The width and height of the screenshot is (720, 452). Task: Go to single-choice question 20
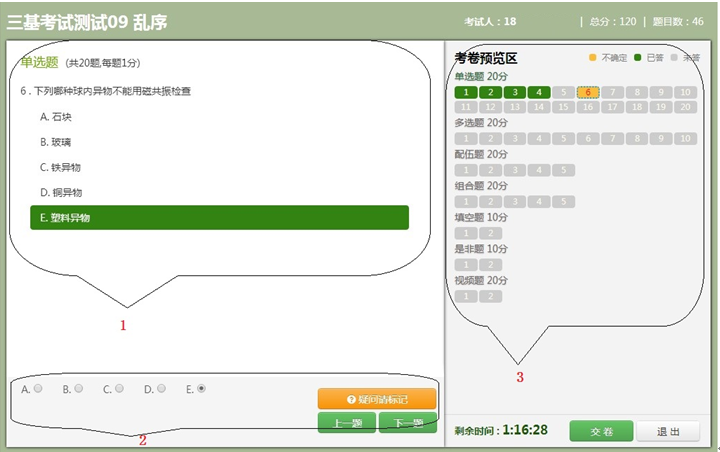tap(685, 107)
